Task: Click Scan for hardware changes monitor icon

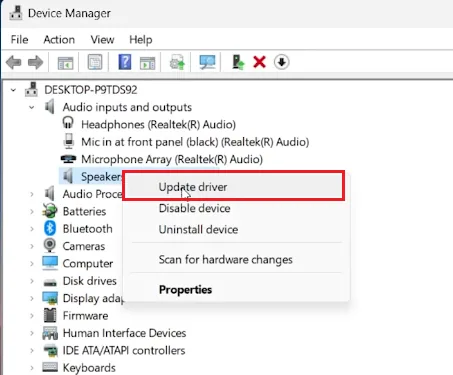Action: (x=207, y=62)
